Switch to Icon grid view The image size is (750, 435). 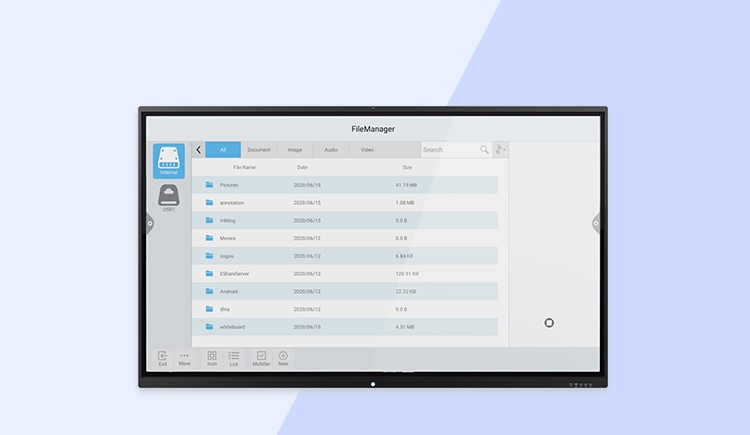tap(212, 357)
